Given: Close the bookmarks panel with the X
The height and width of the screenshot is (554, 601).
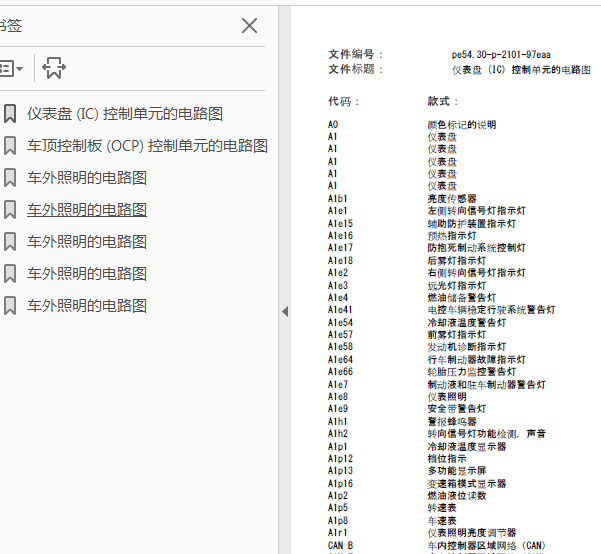Looking at the screenshot, I should coord(250,26).
